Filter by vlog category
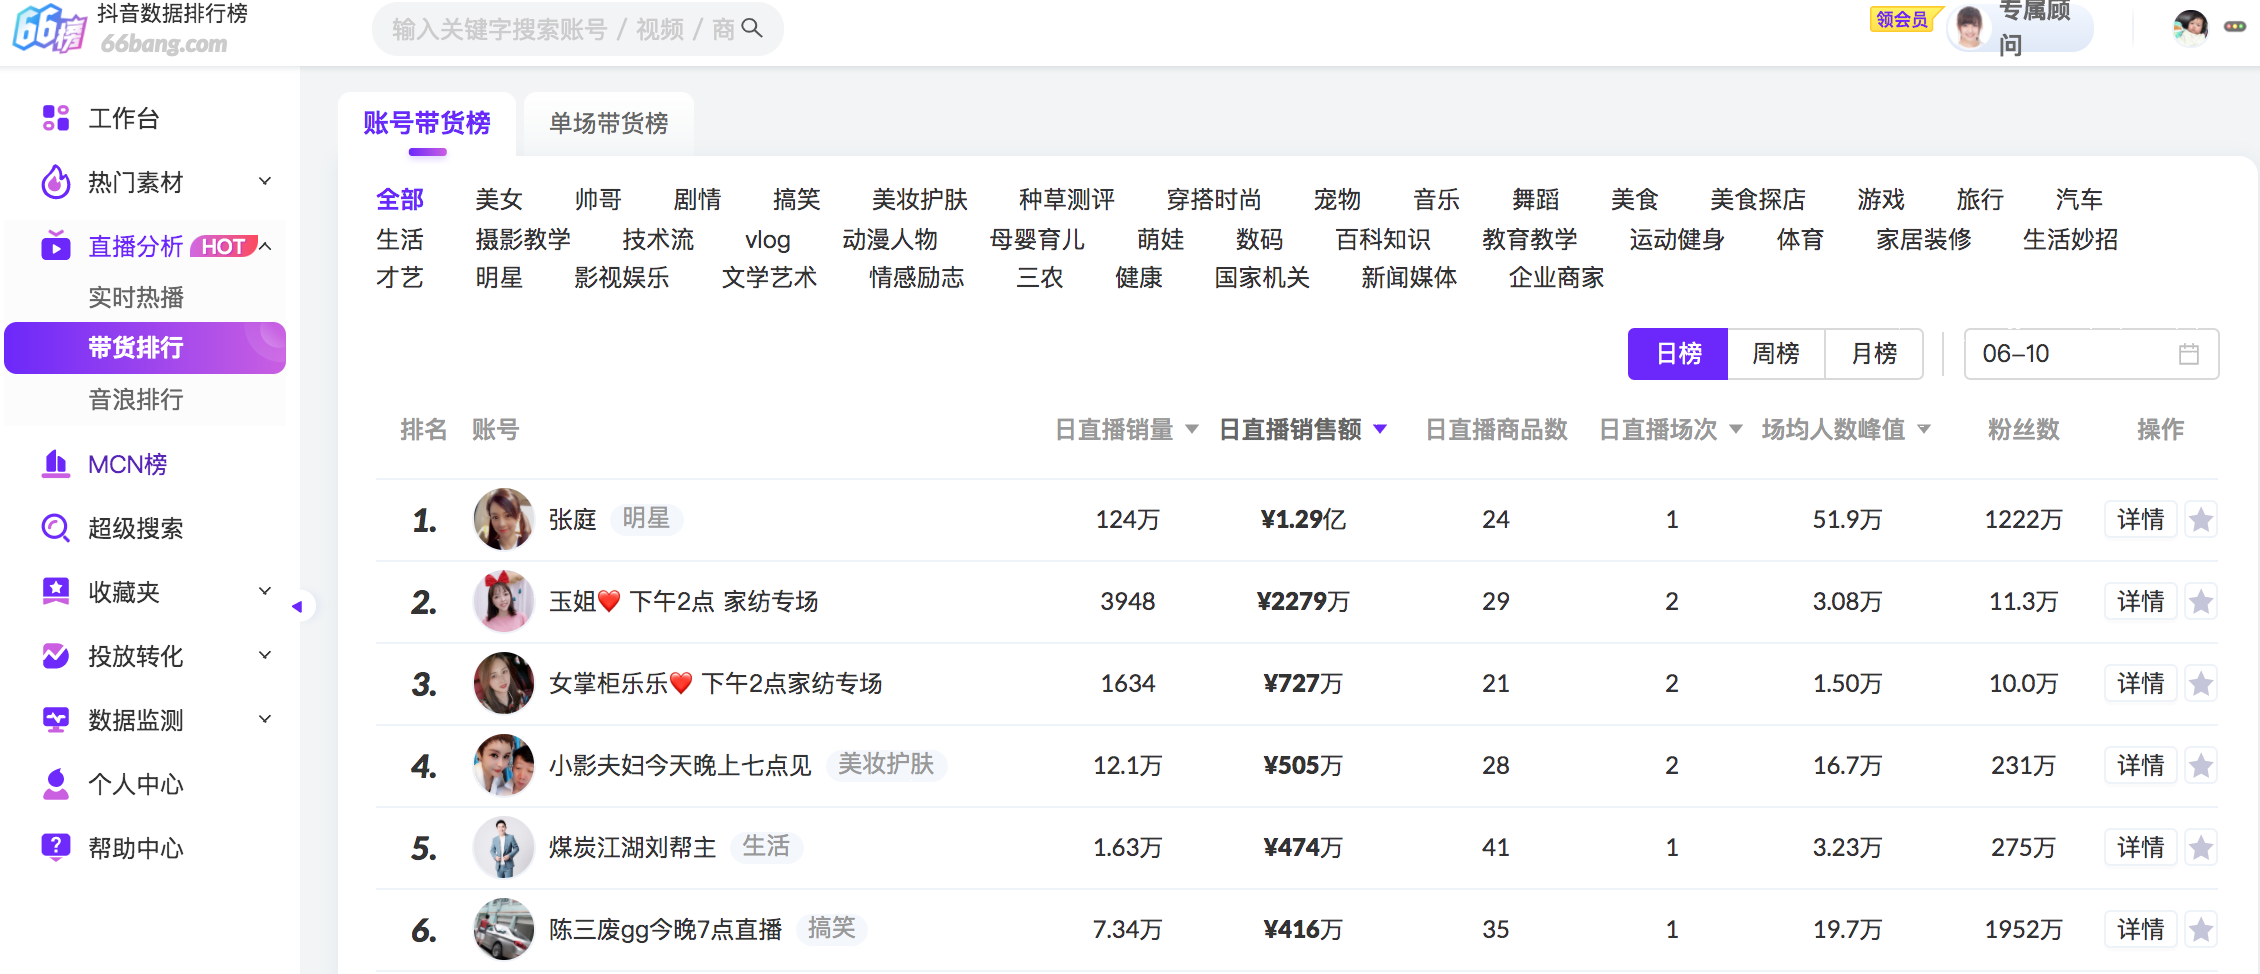 pos(768,239)
